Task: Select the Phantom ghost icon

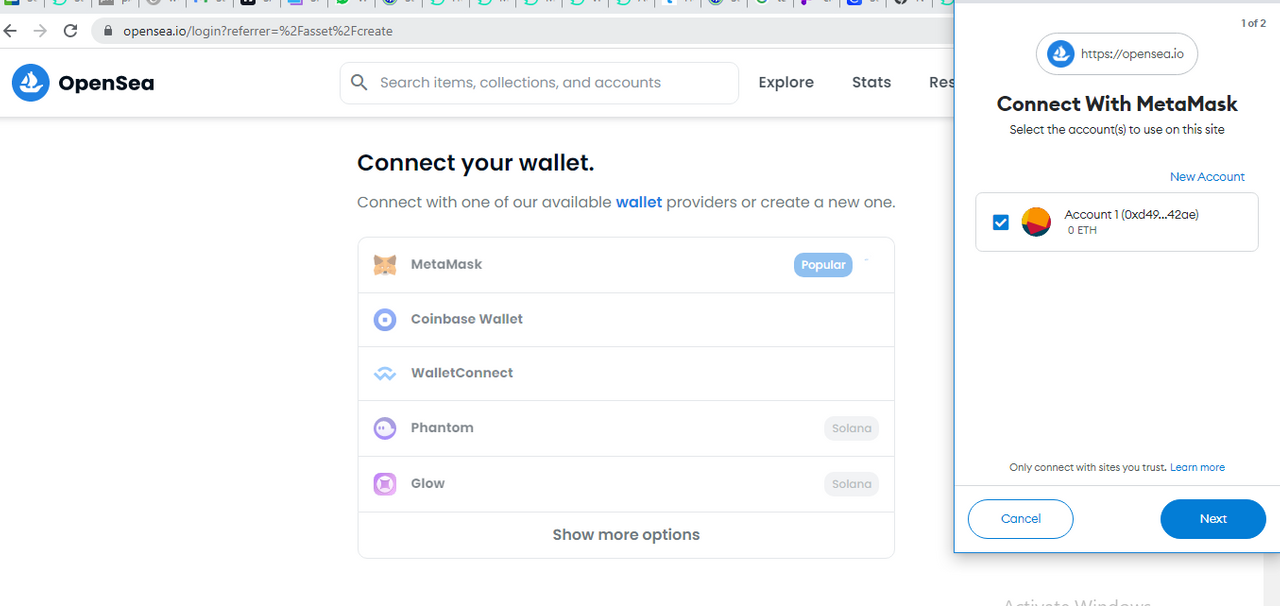Action: [x=385, y=428]
